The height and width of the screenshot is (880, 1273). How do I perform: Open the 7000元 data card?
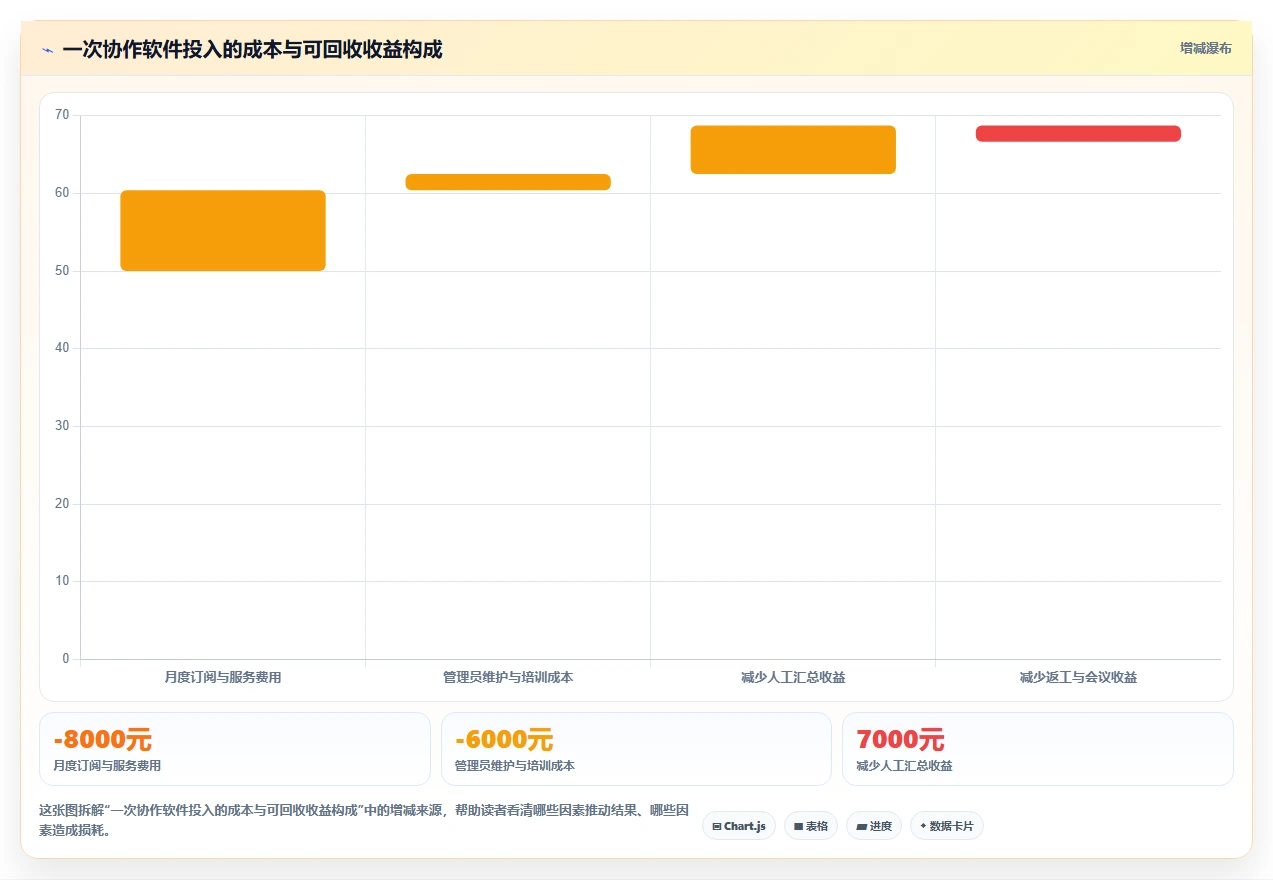click(x=1038, y=749)
